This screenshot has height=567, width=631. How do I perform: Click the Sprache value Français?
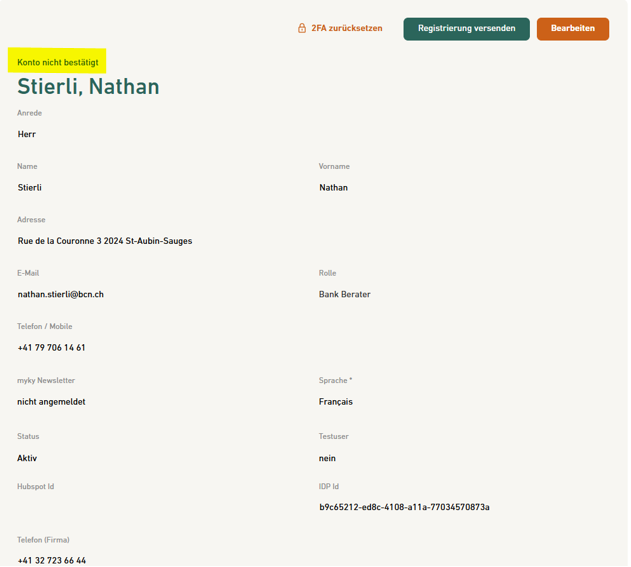[336, 402]
